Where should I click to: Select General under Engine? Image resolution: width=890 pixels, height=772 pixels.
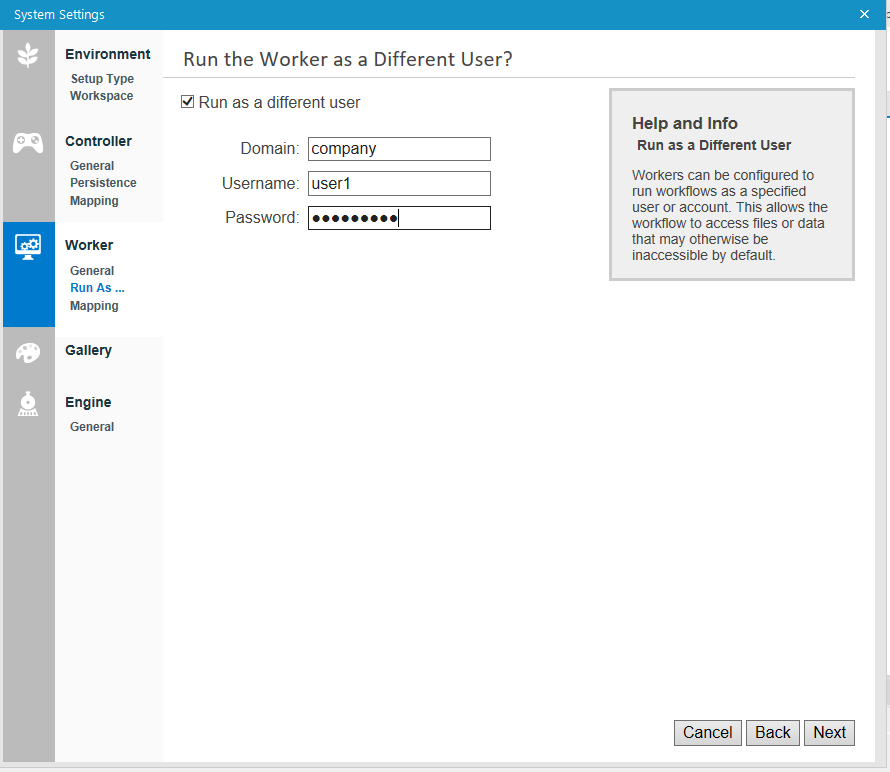92,426
